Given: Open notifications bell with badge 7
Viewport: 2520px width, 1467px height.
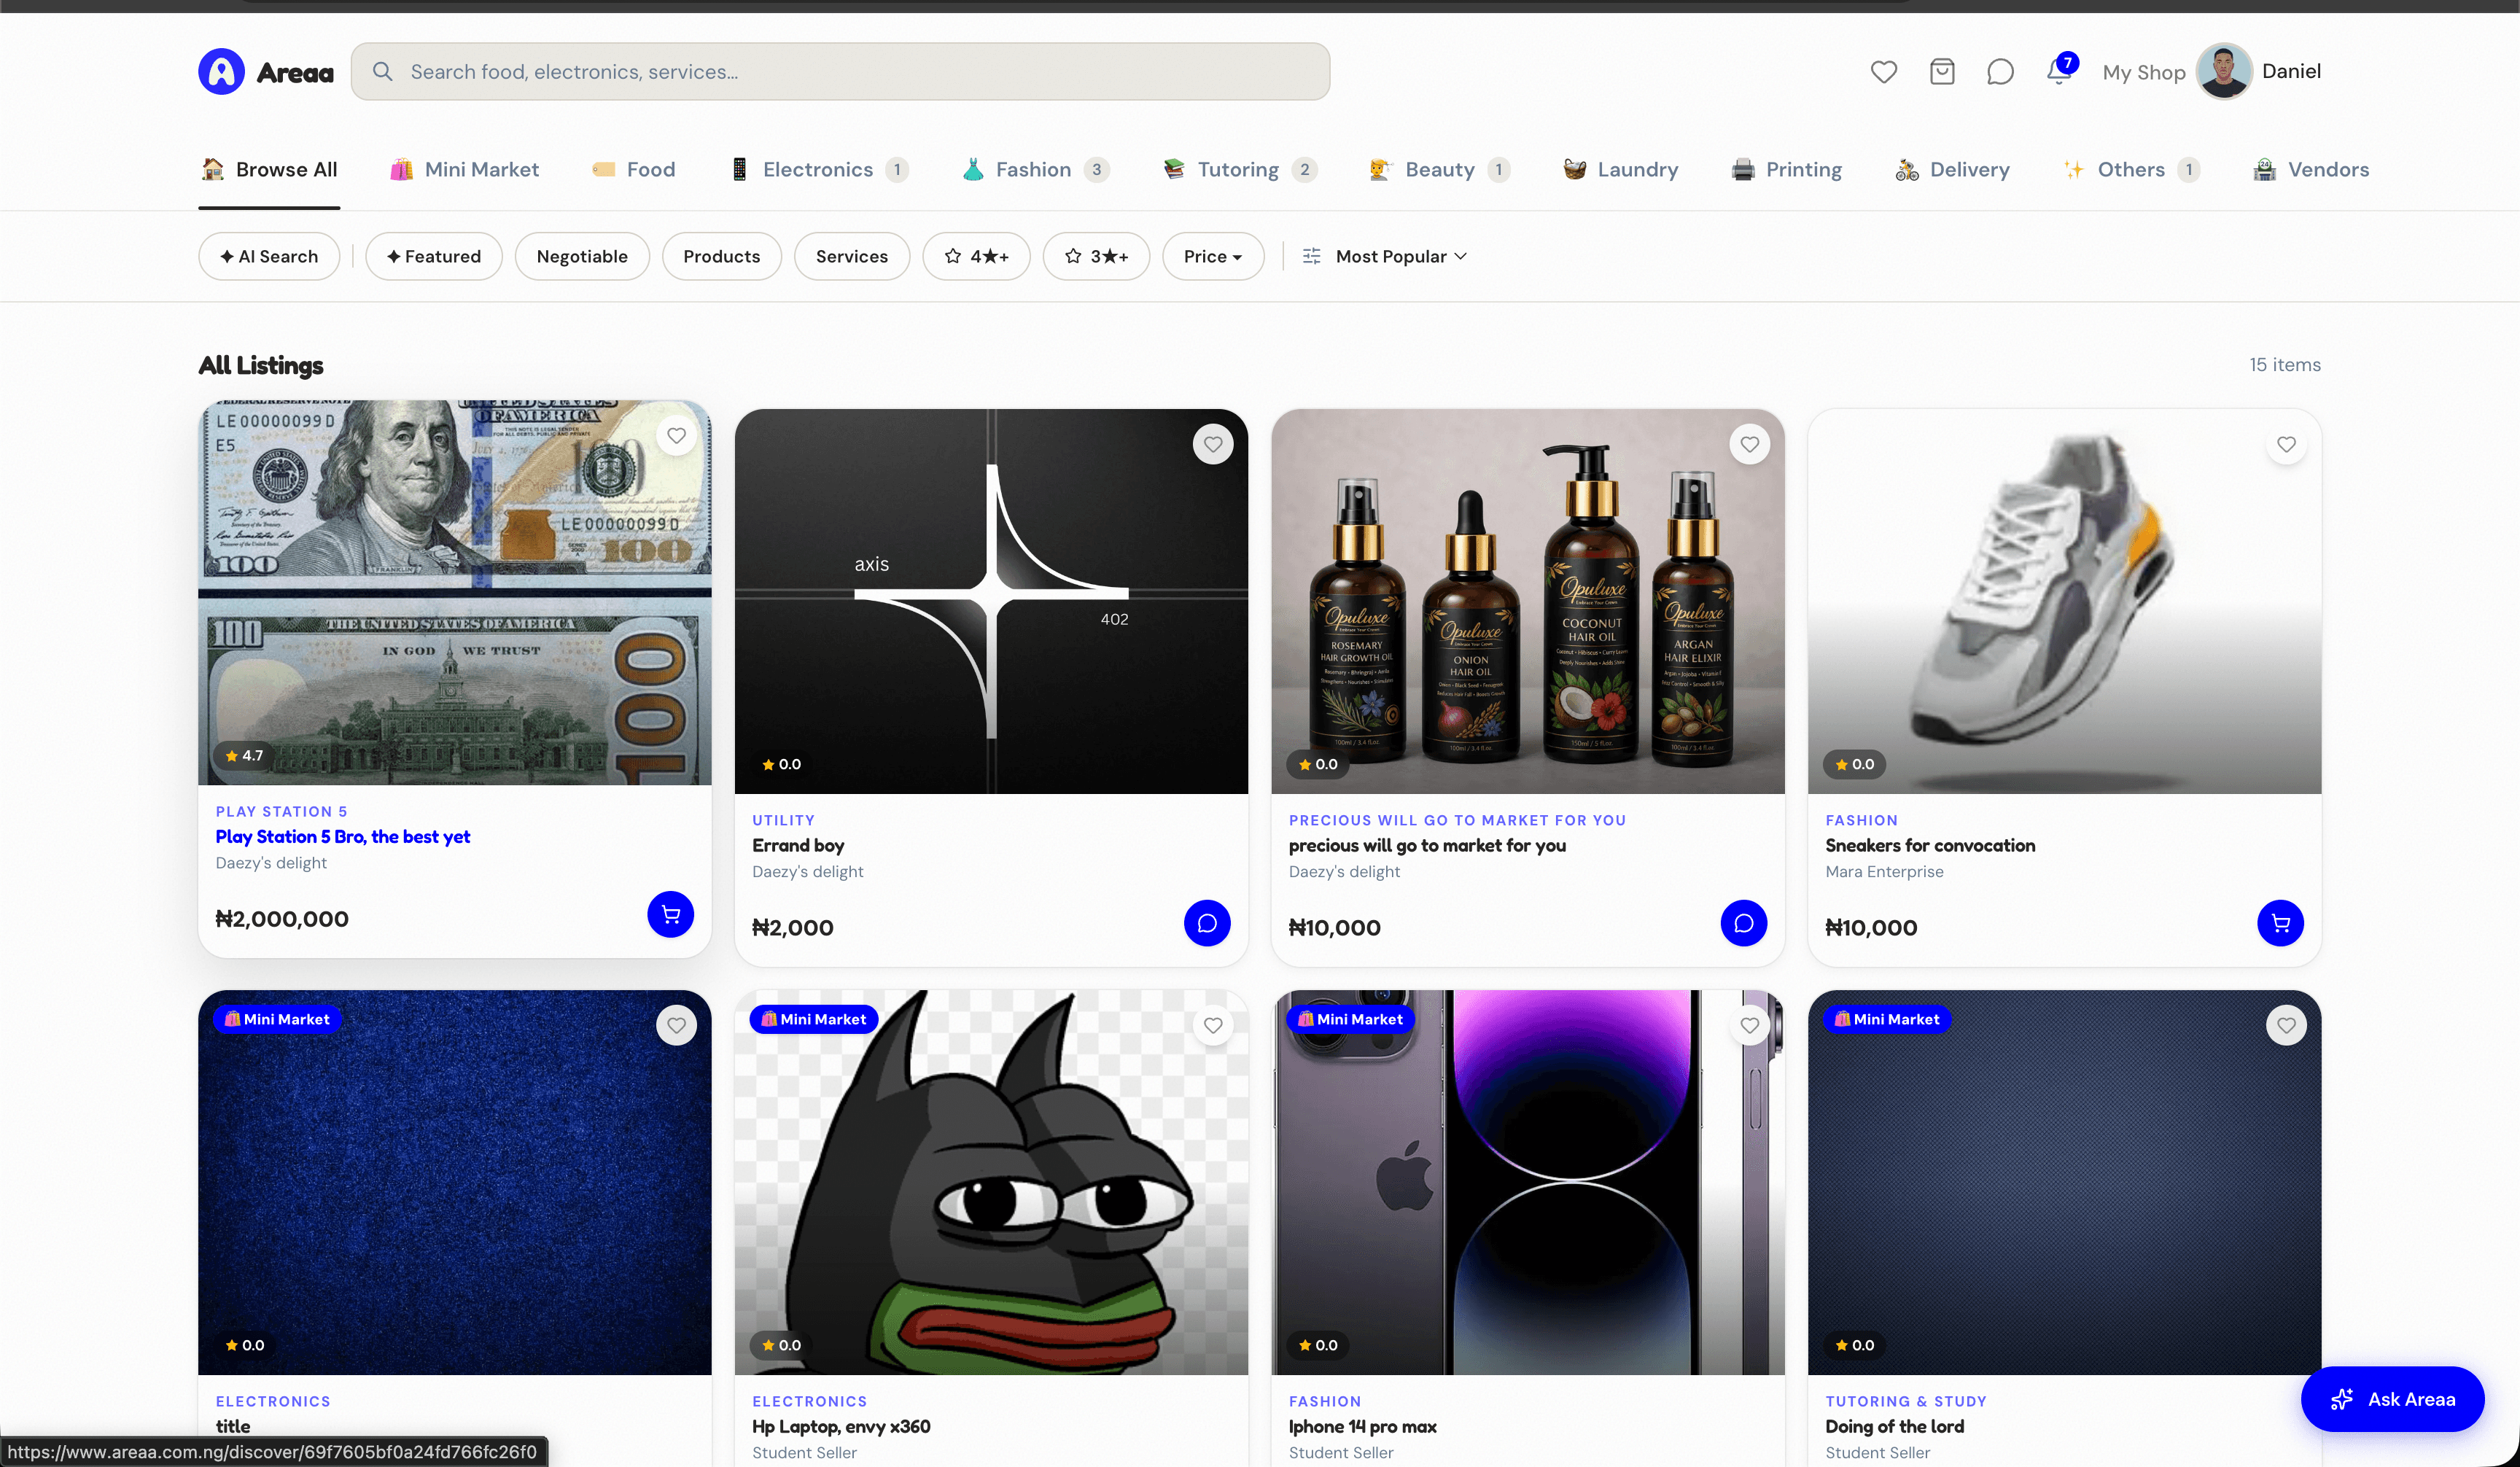Looking at the screenshot, I should (x=2059, y=70).
